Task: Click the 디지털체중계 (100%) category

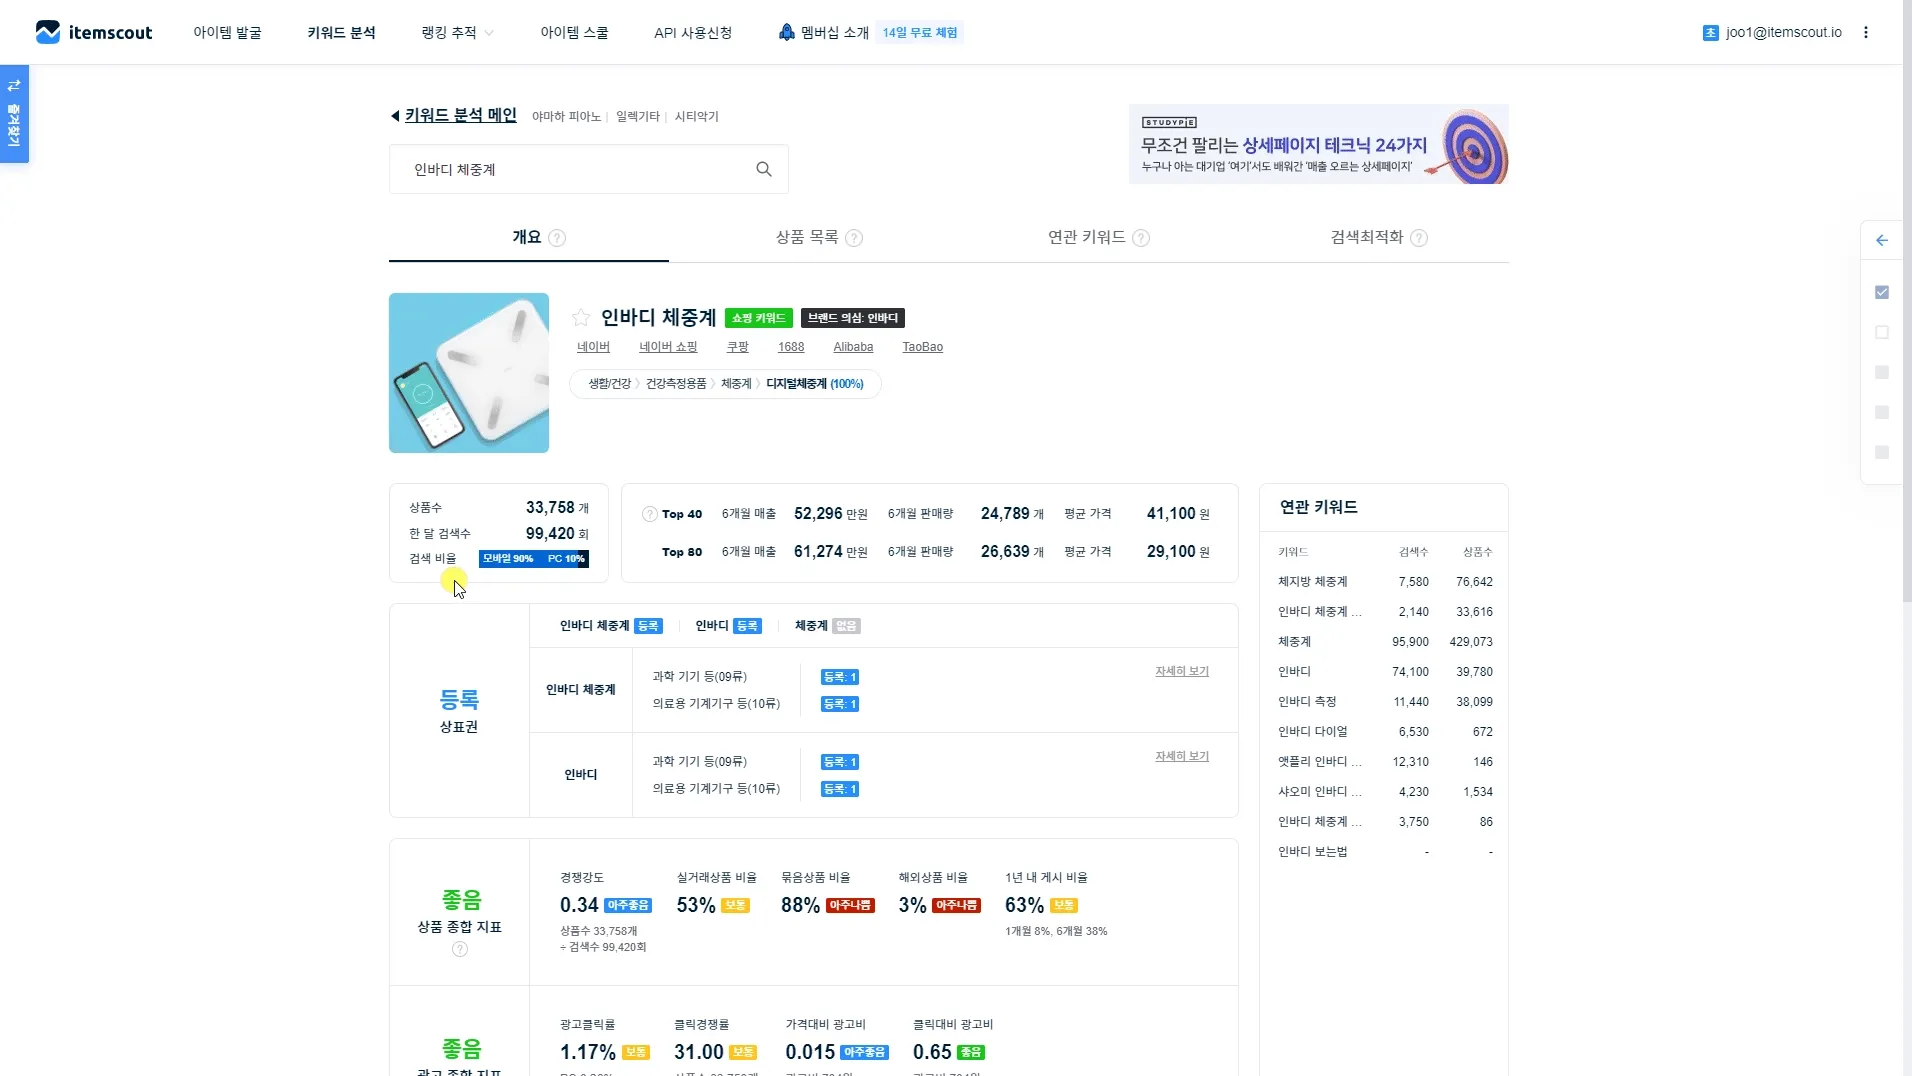Action: click(815, 384)
